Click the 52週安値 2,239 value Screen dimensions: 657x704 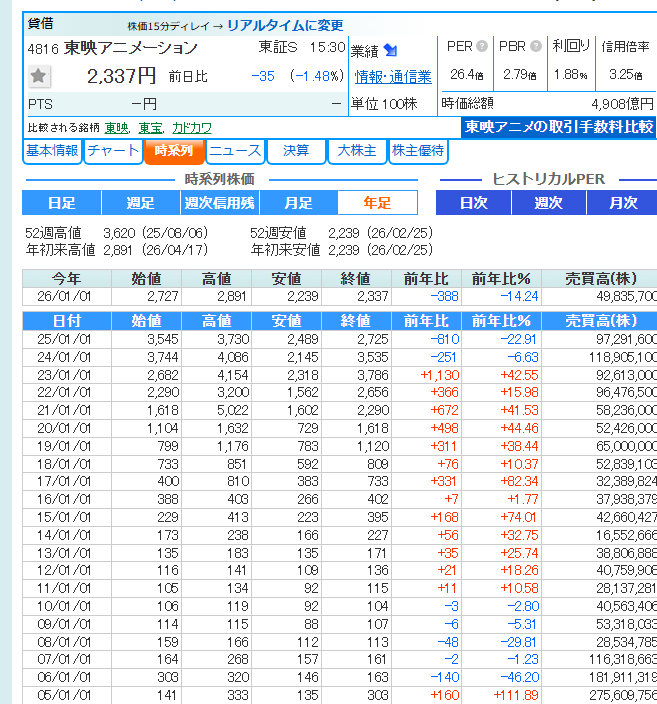(344, 233)
